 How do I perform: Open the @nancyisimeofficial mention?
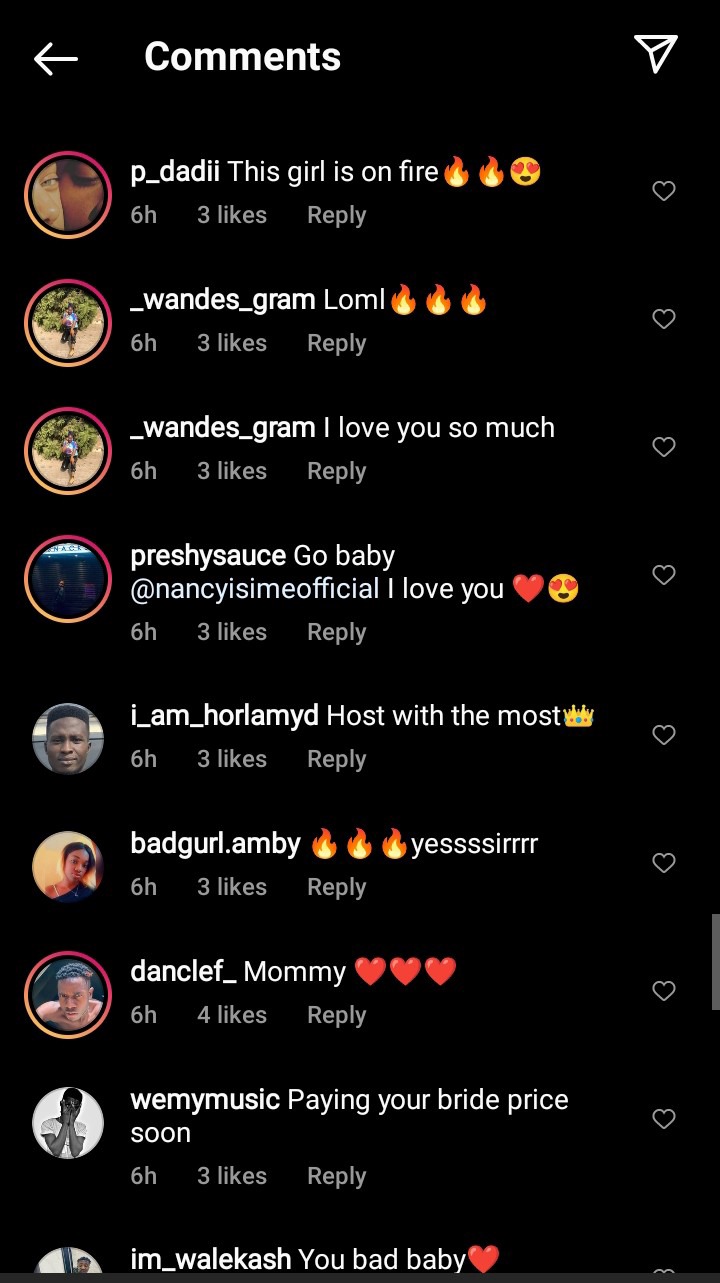coord(255,589)
